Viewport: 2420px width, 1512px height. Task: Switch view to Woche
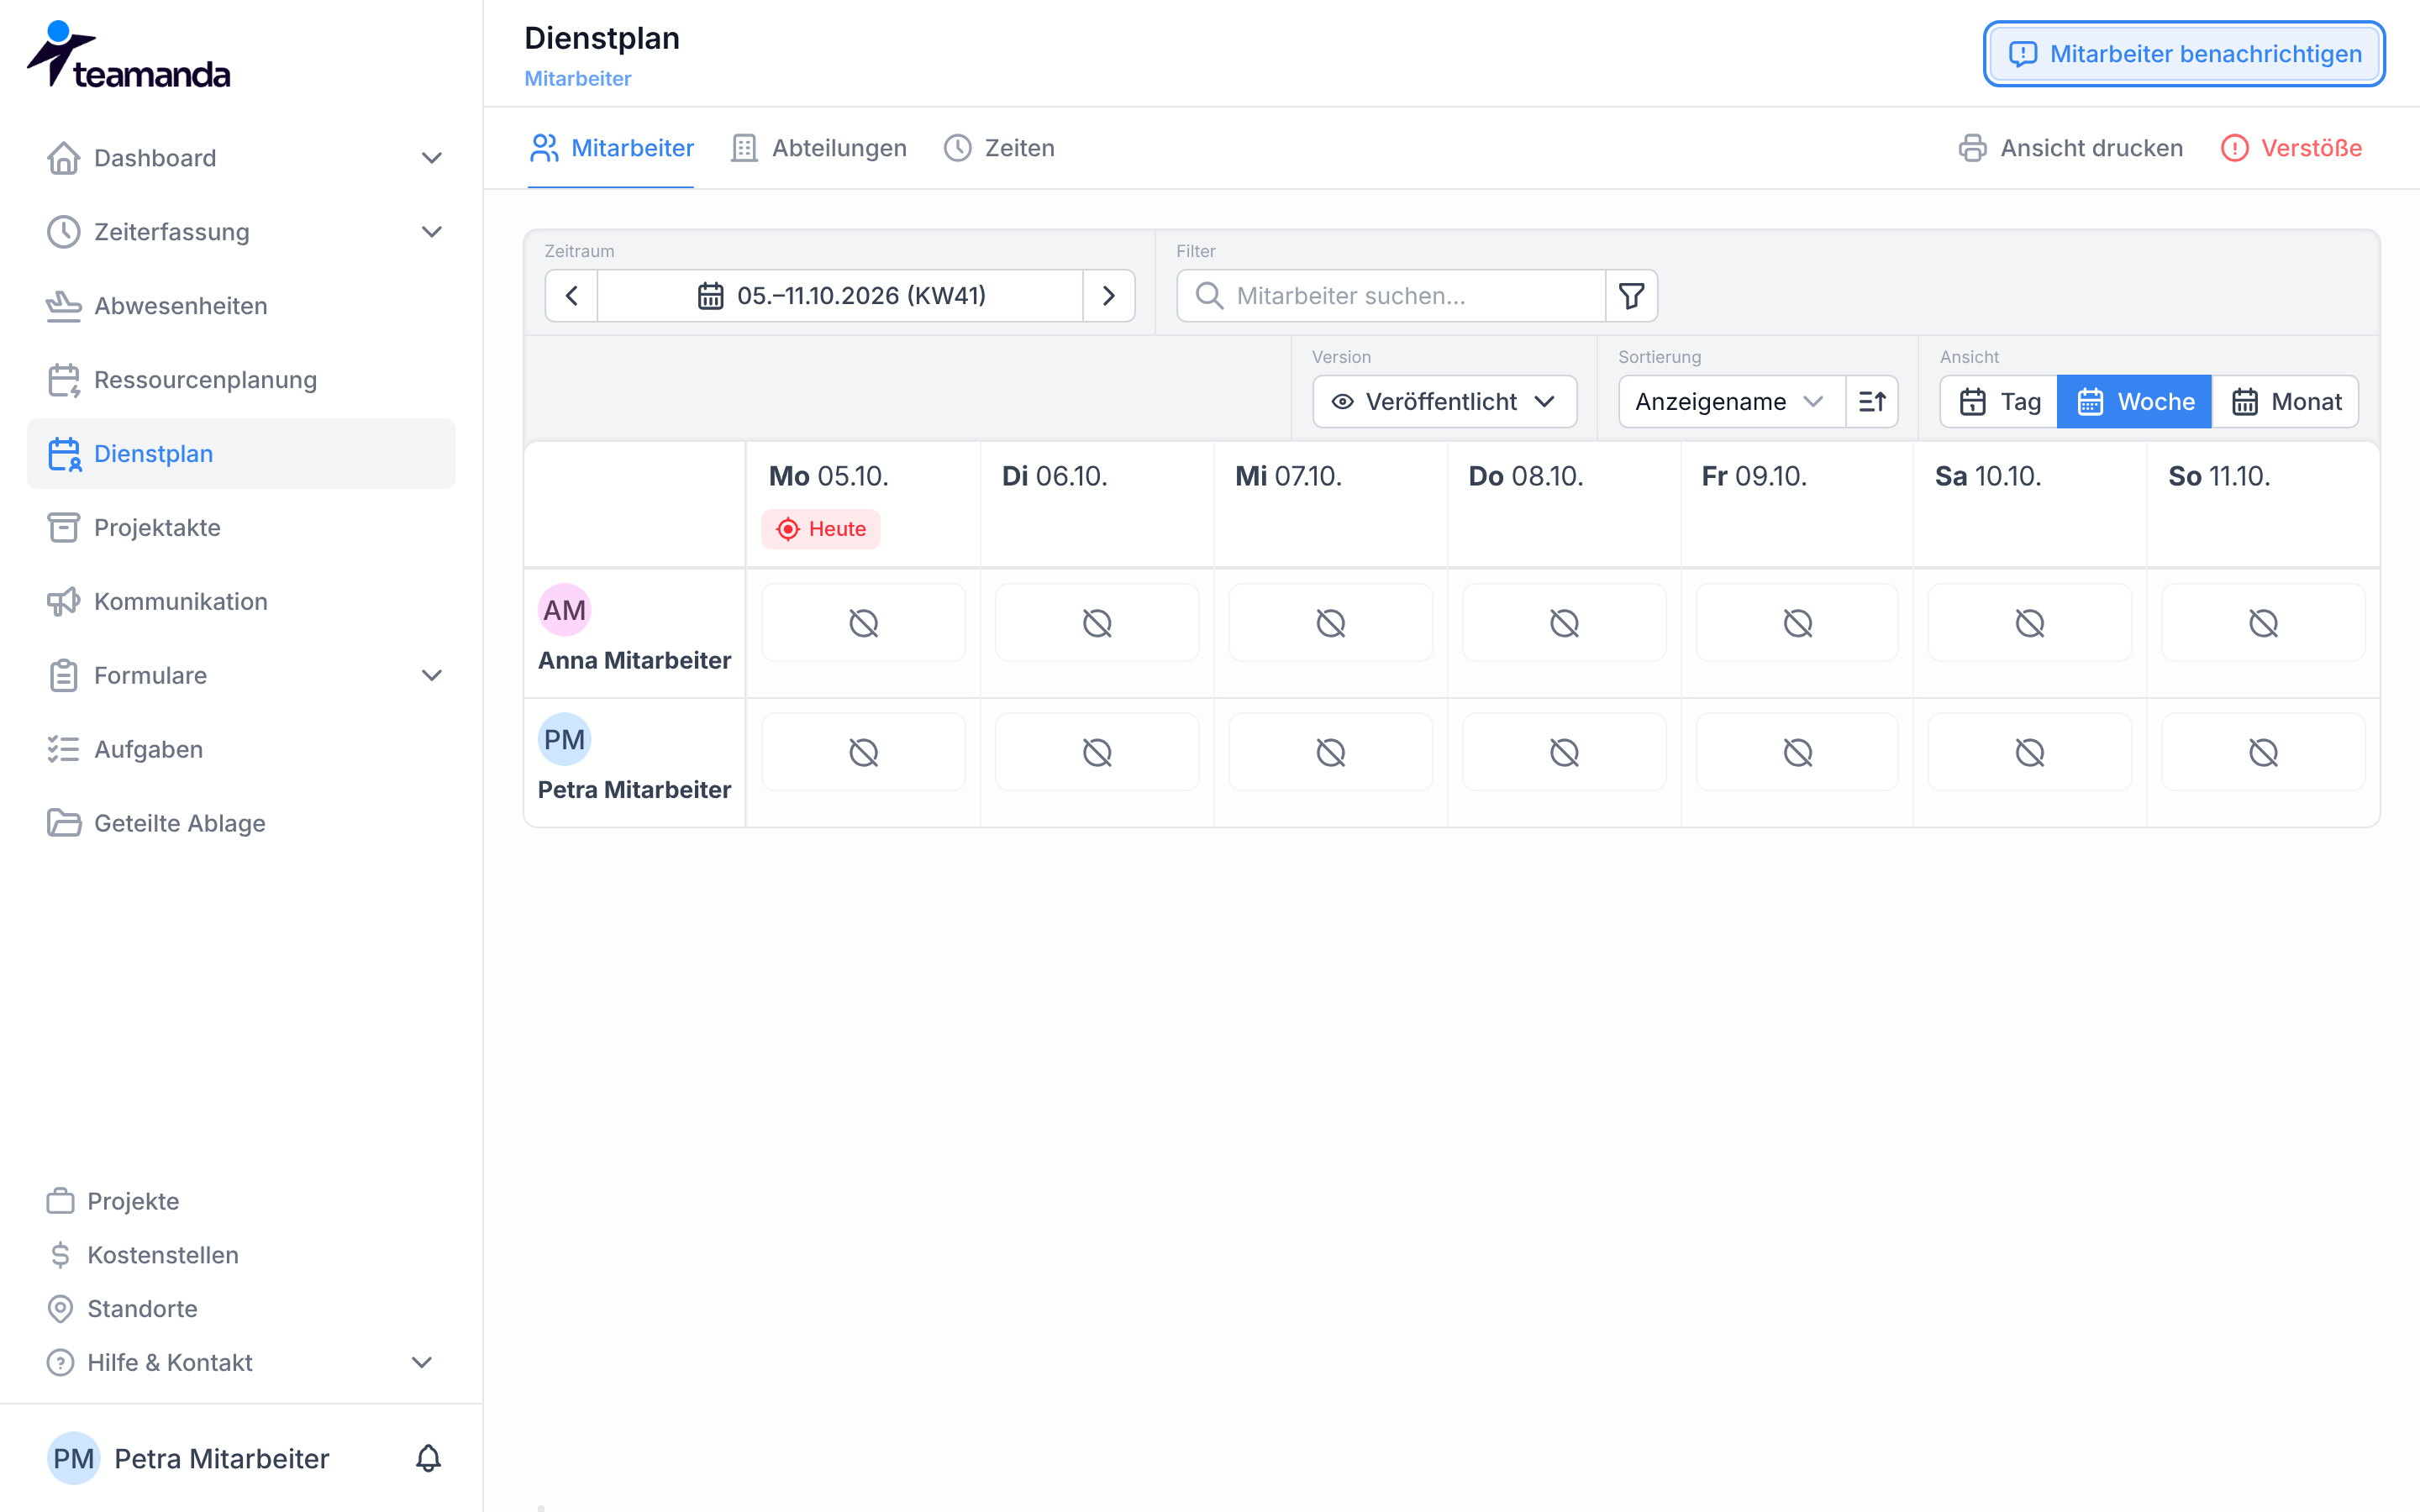click(2134, 401)
